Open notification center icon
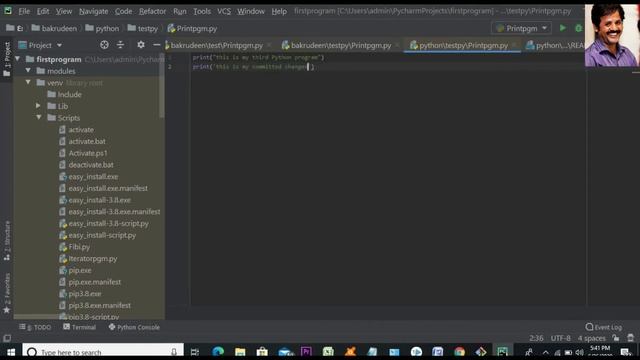Screen dimensions: 640x360 pos(626,352)
